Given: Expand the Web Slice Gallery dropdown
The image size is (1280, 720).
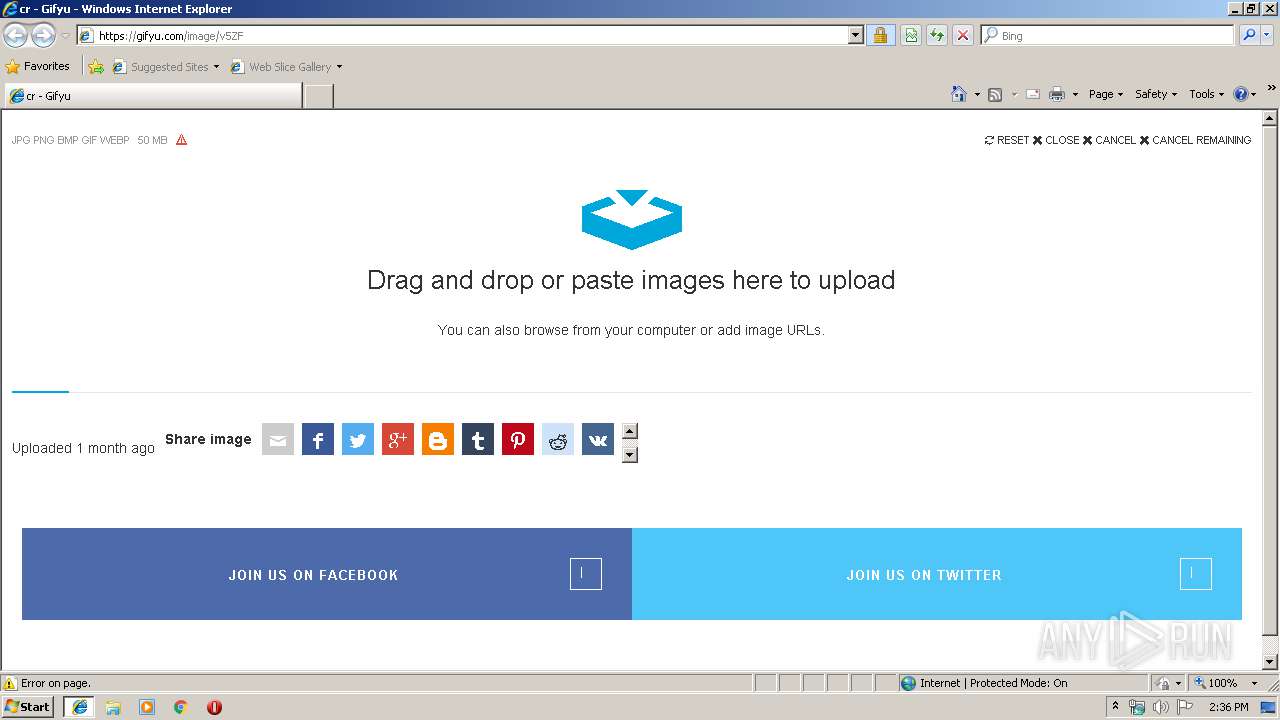Looking at the screenshot, I should point(339,67).
